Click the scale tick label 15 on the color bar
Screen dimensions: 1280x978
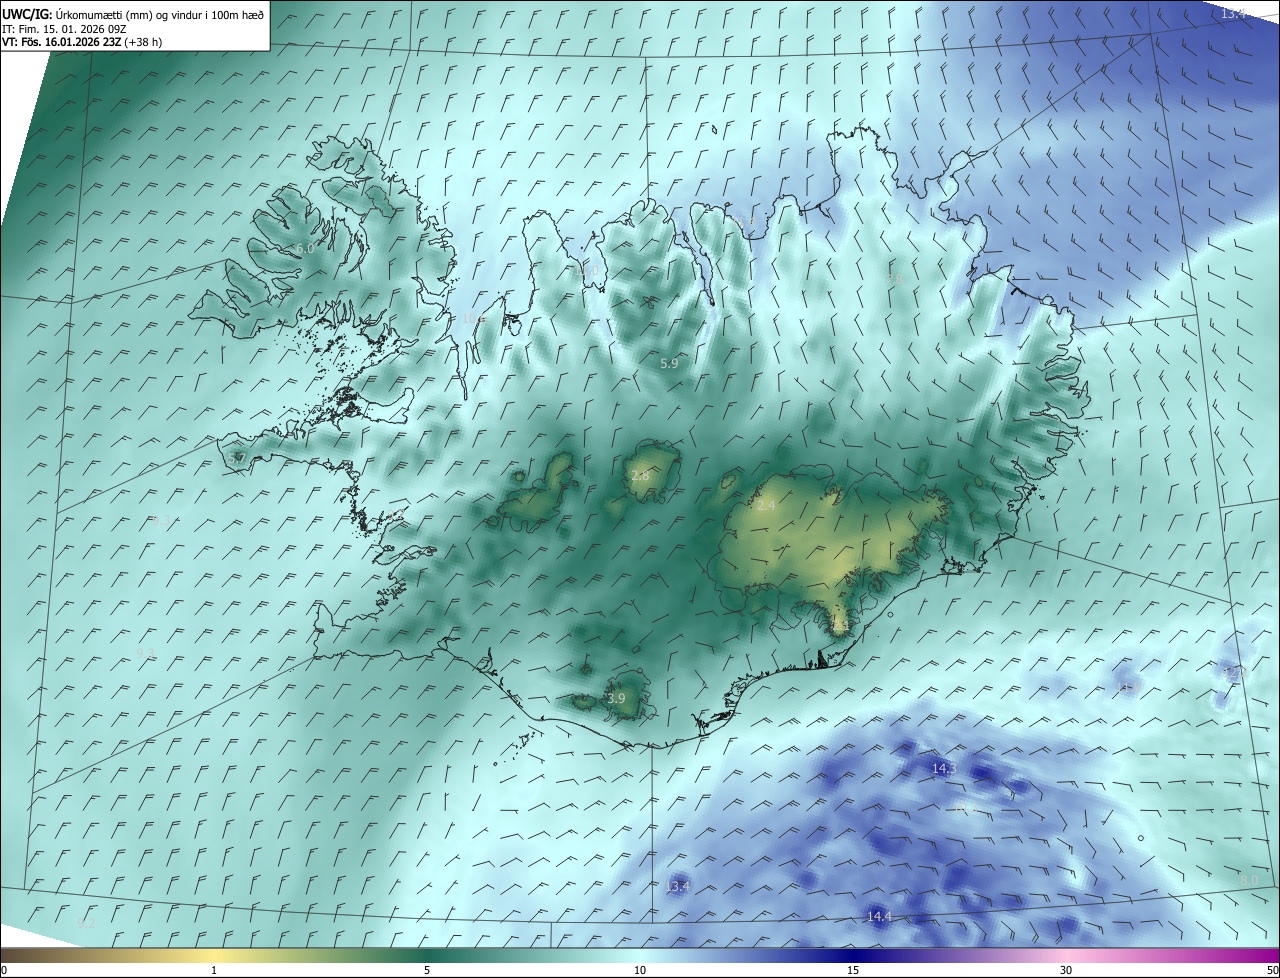pos(853,971)
